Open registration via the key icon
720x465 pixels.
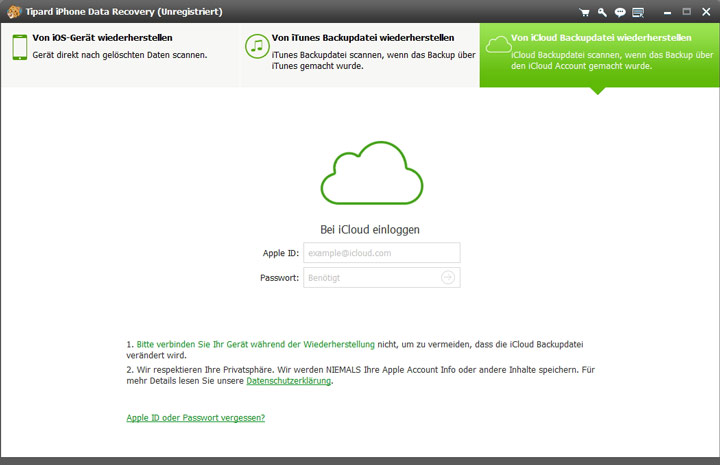pyautogui.click(x=602, y=12)
